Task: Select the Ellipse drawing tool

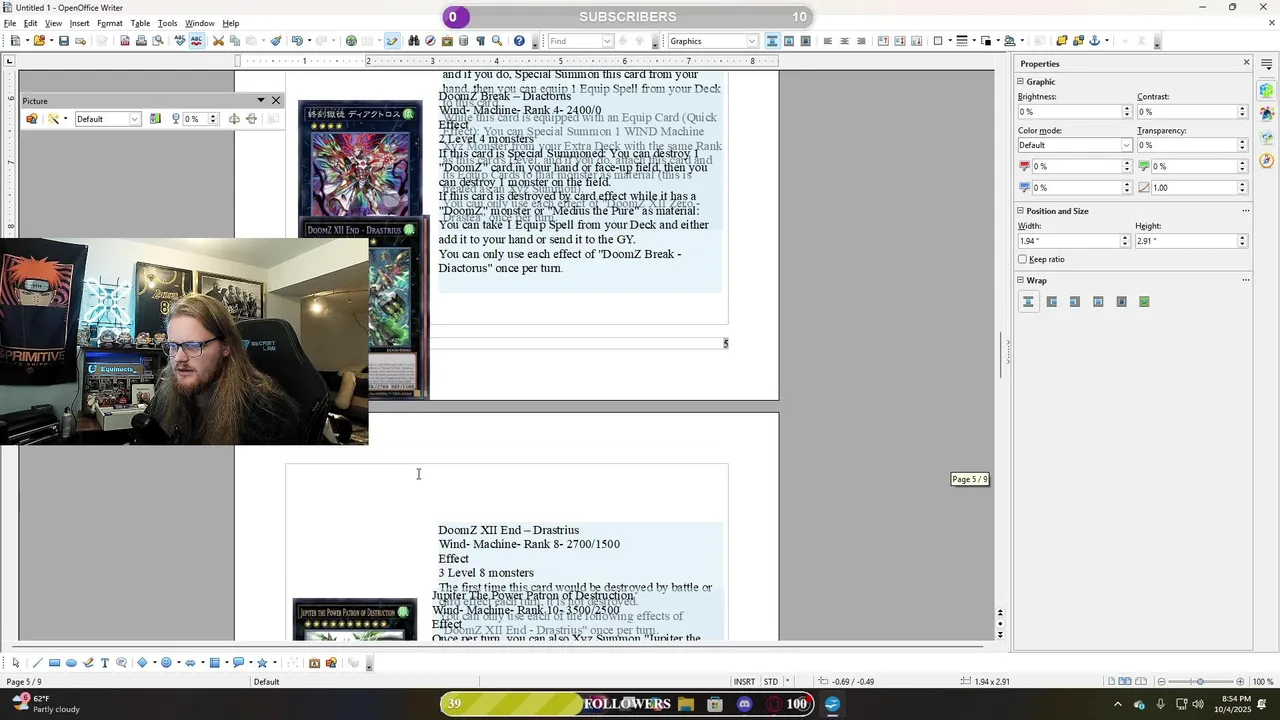Action: 71,663
